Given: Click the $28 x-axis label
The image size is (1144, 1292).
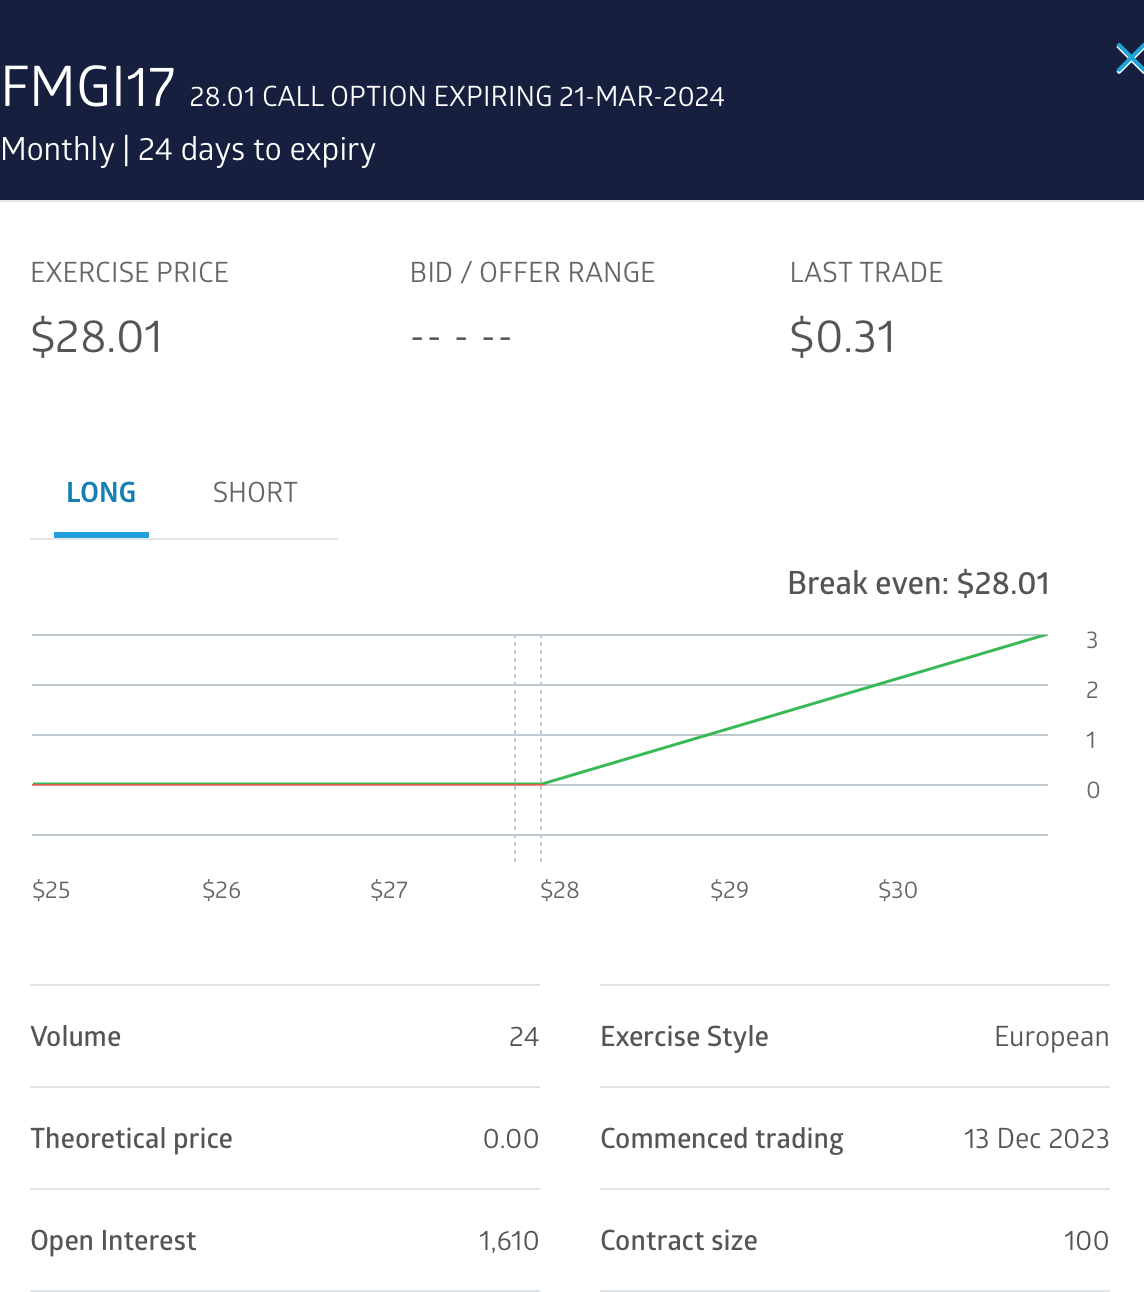Looking at the screenshot, I should tap(559, 890).
